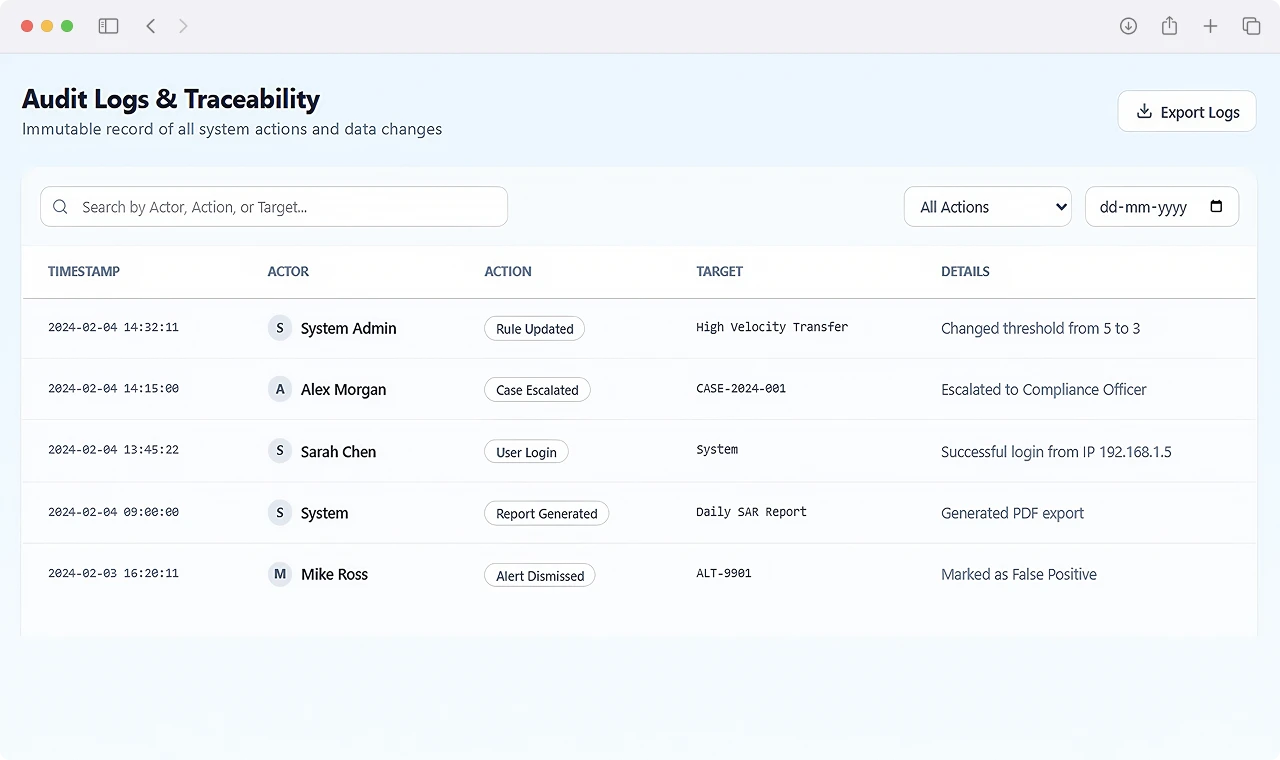Screen dimensions: 1280x760
Task: Click the Mike Ross avatar
Action: 280,574
